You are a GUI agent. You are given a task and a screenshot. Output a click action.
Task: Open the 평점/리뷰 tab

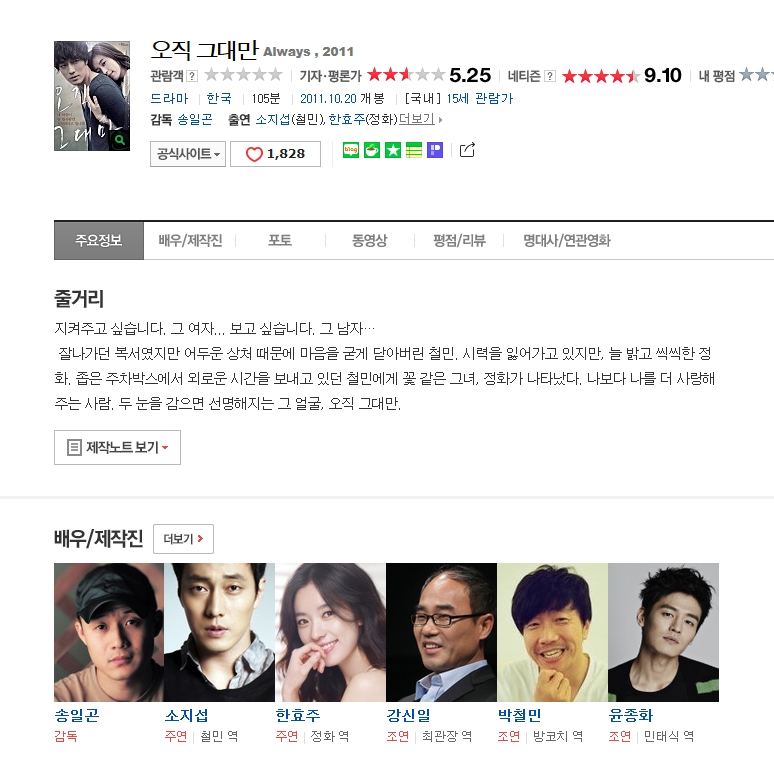tap(460, 240)
